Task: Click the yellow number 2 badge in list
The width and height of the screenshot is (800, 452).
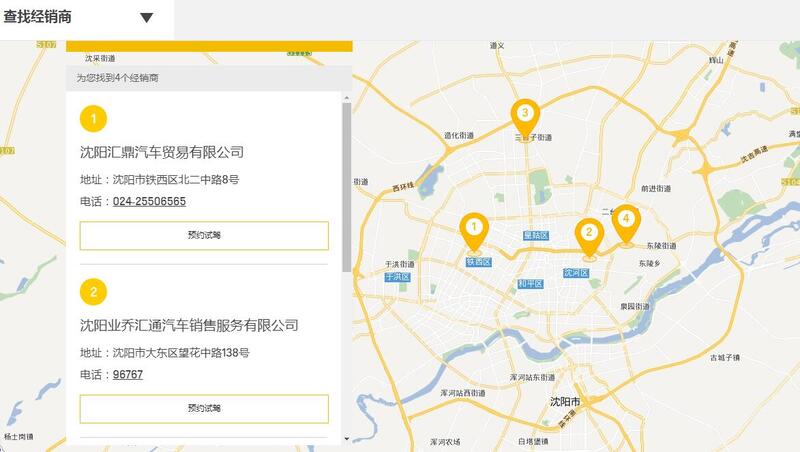Action: 93,292
